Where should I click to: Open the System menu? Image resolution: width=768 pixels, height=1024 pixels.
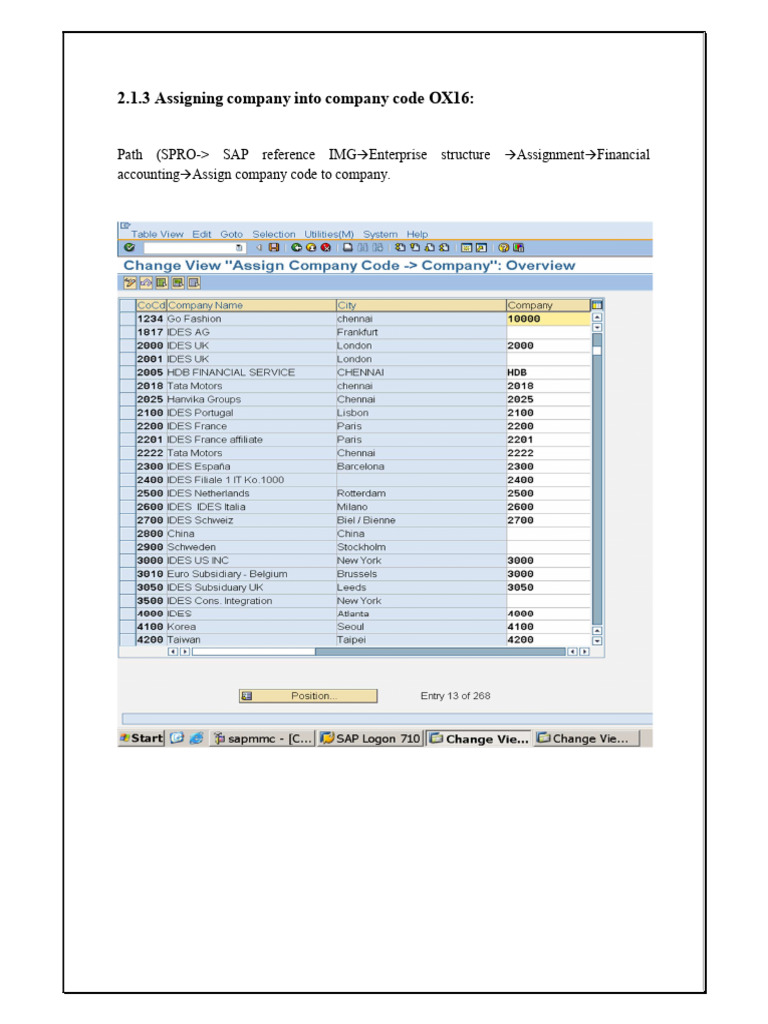point(380,234)
